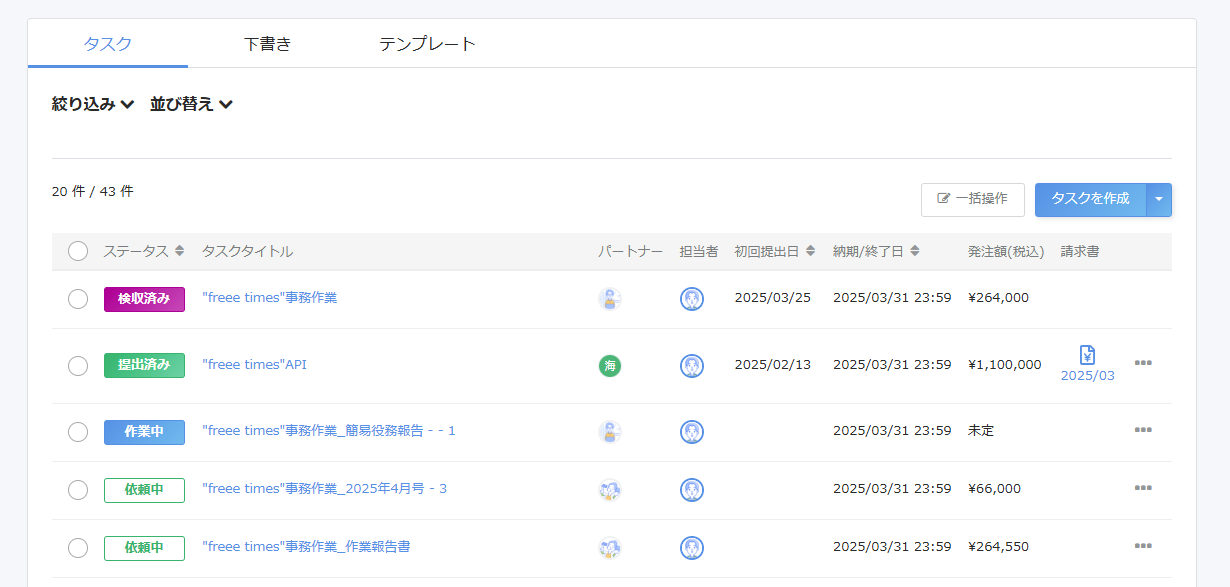Open more options for "freee times"API row
Image resolution: width=1230 pixels, height=587 pixels.
[x=1143, y=363]
